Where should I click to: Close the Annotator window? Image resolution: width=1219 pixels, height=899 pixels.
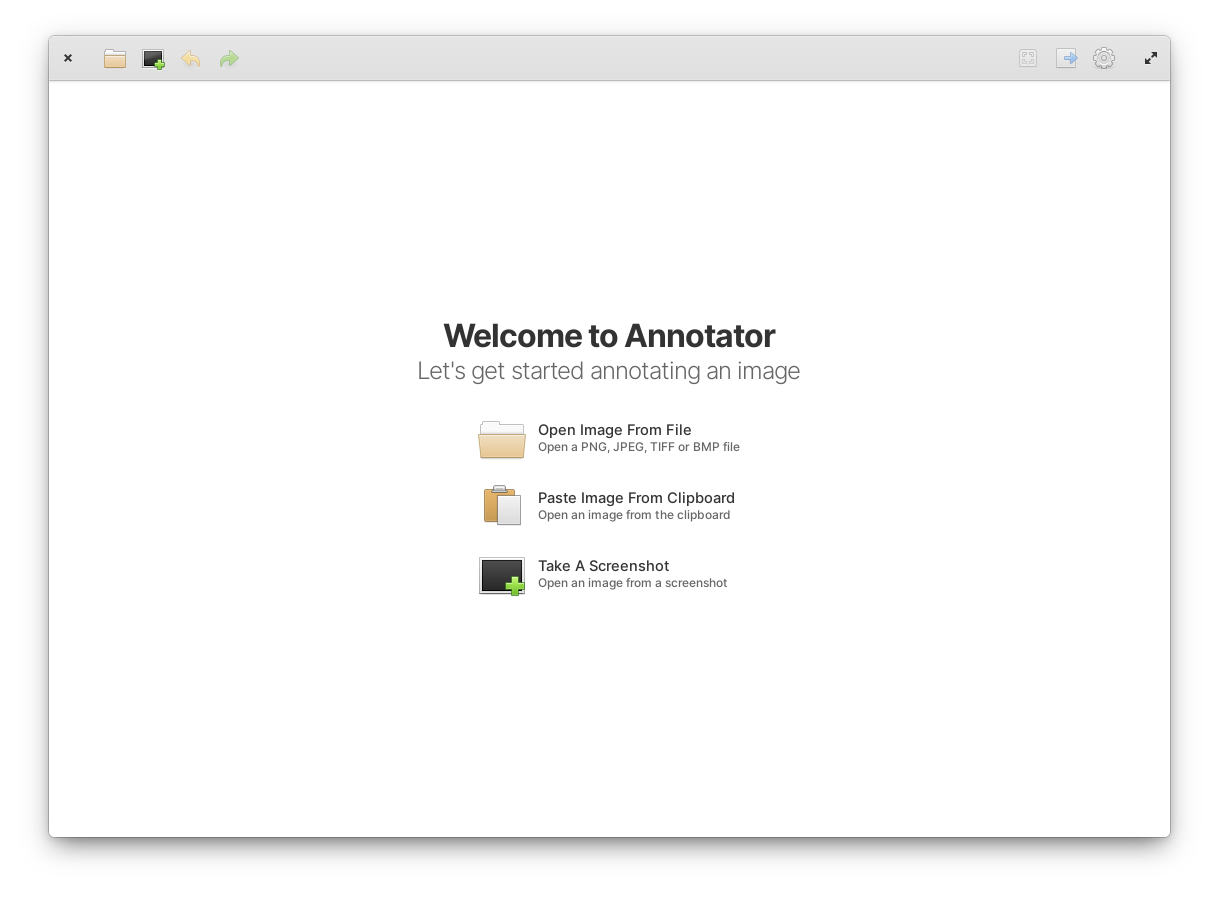[68, 59]
